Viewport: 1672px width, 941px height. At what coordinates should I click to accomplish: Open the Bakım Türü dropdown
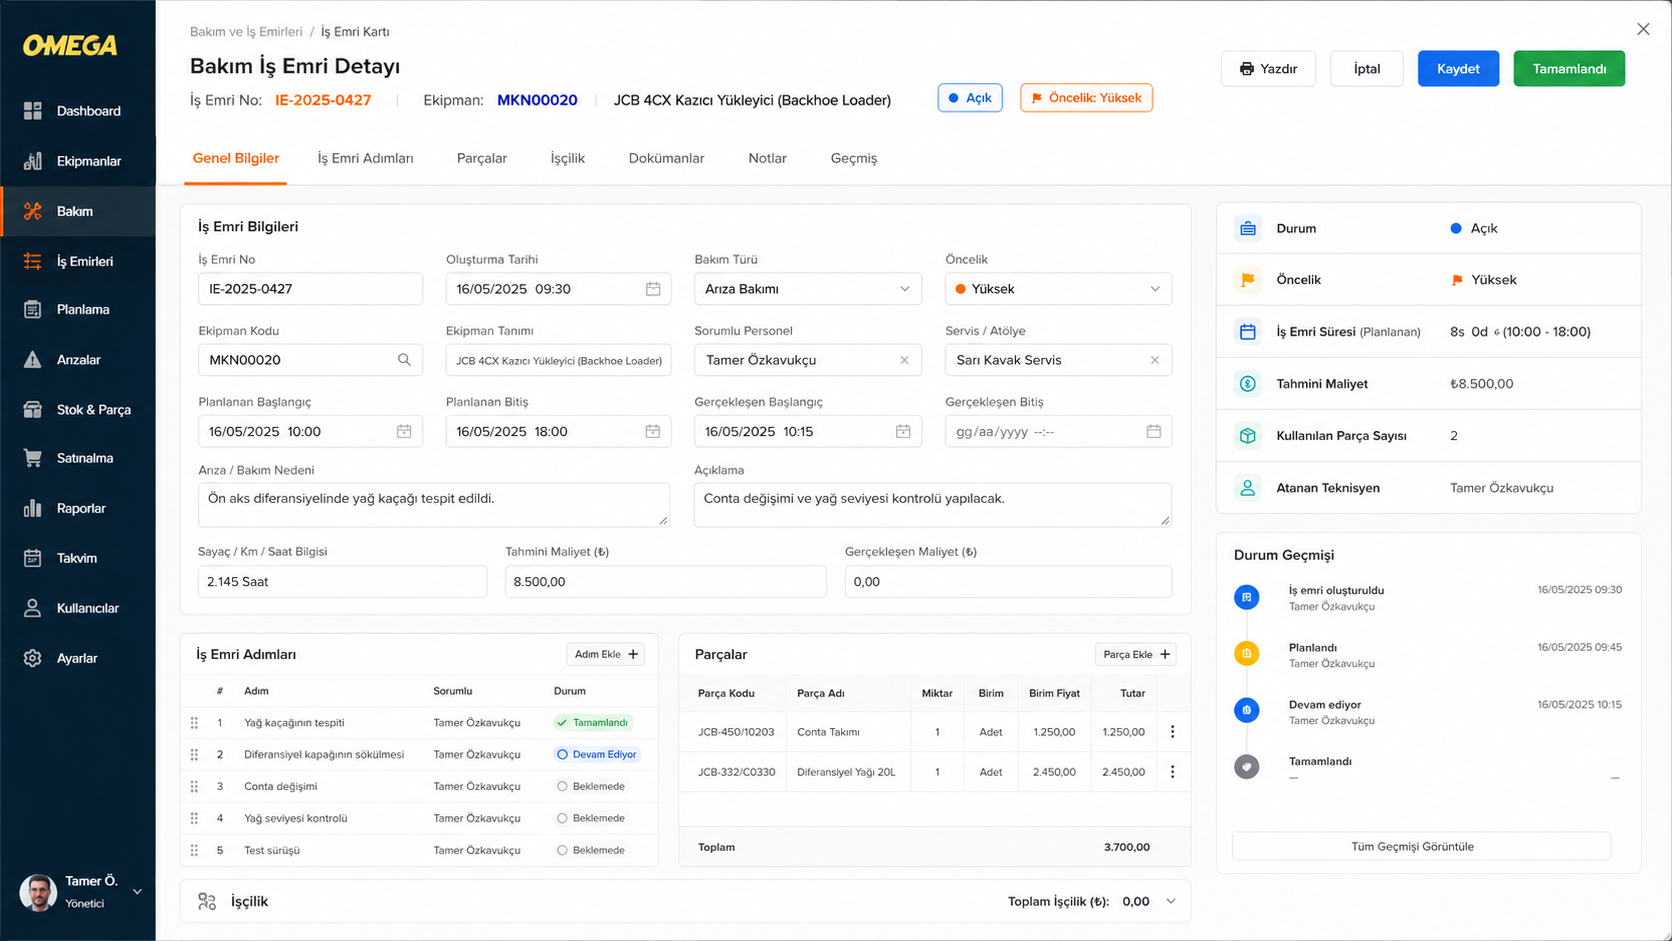(808, 289)
